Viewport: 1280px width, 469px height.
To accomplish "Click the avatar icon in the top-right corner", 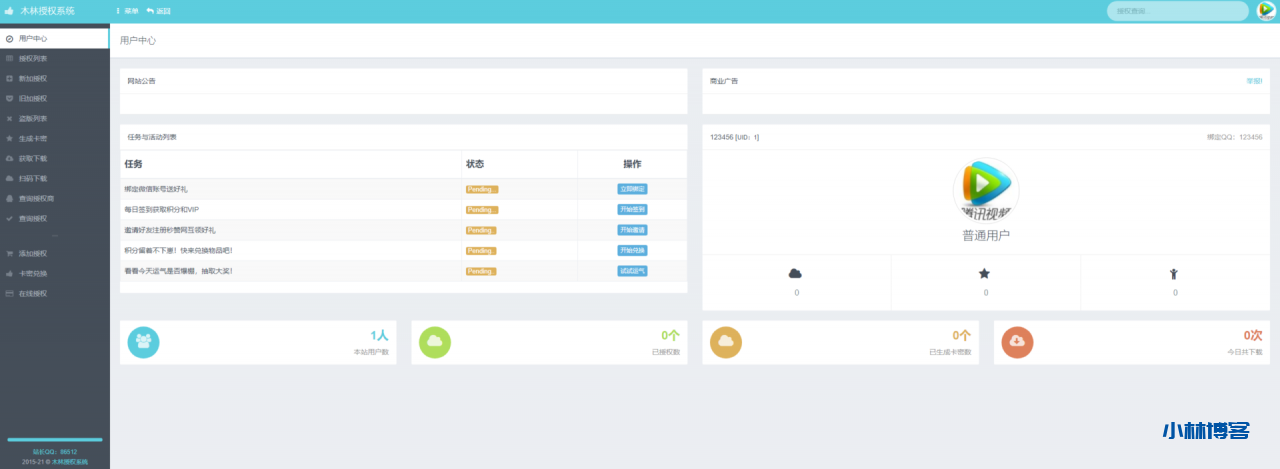I will [x=1266, y=11].
